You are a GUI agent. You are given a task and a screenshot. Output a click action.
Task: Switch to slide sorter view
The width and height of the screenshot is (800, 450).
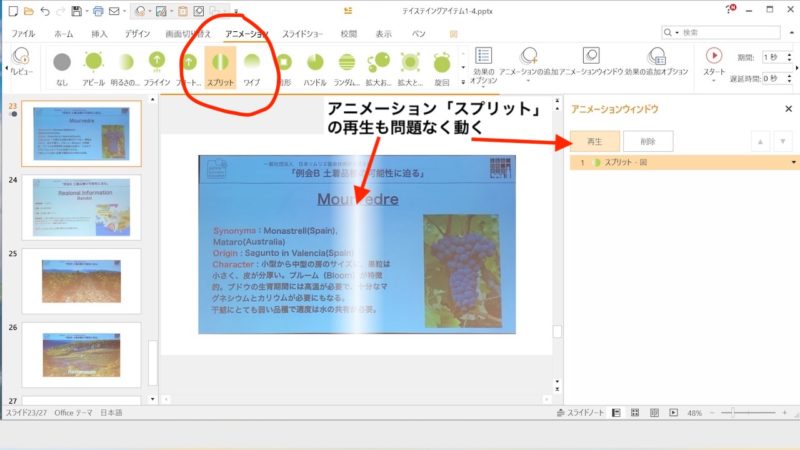tap(634, 413)
